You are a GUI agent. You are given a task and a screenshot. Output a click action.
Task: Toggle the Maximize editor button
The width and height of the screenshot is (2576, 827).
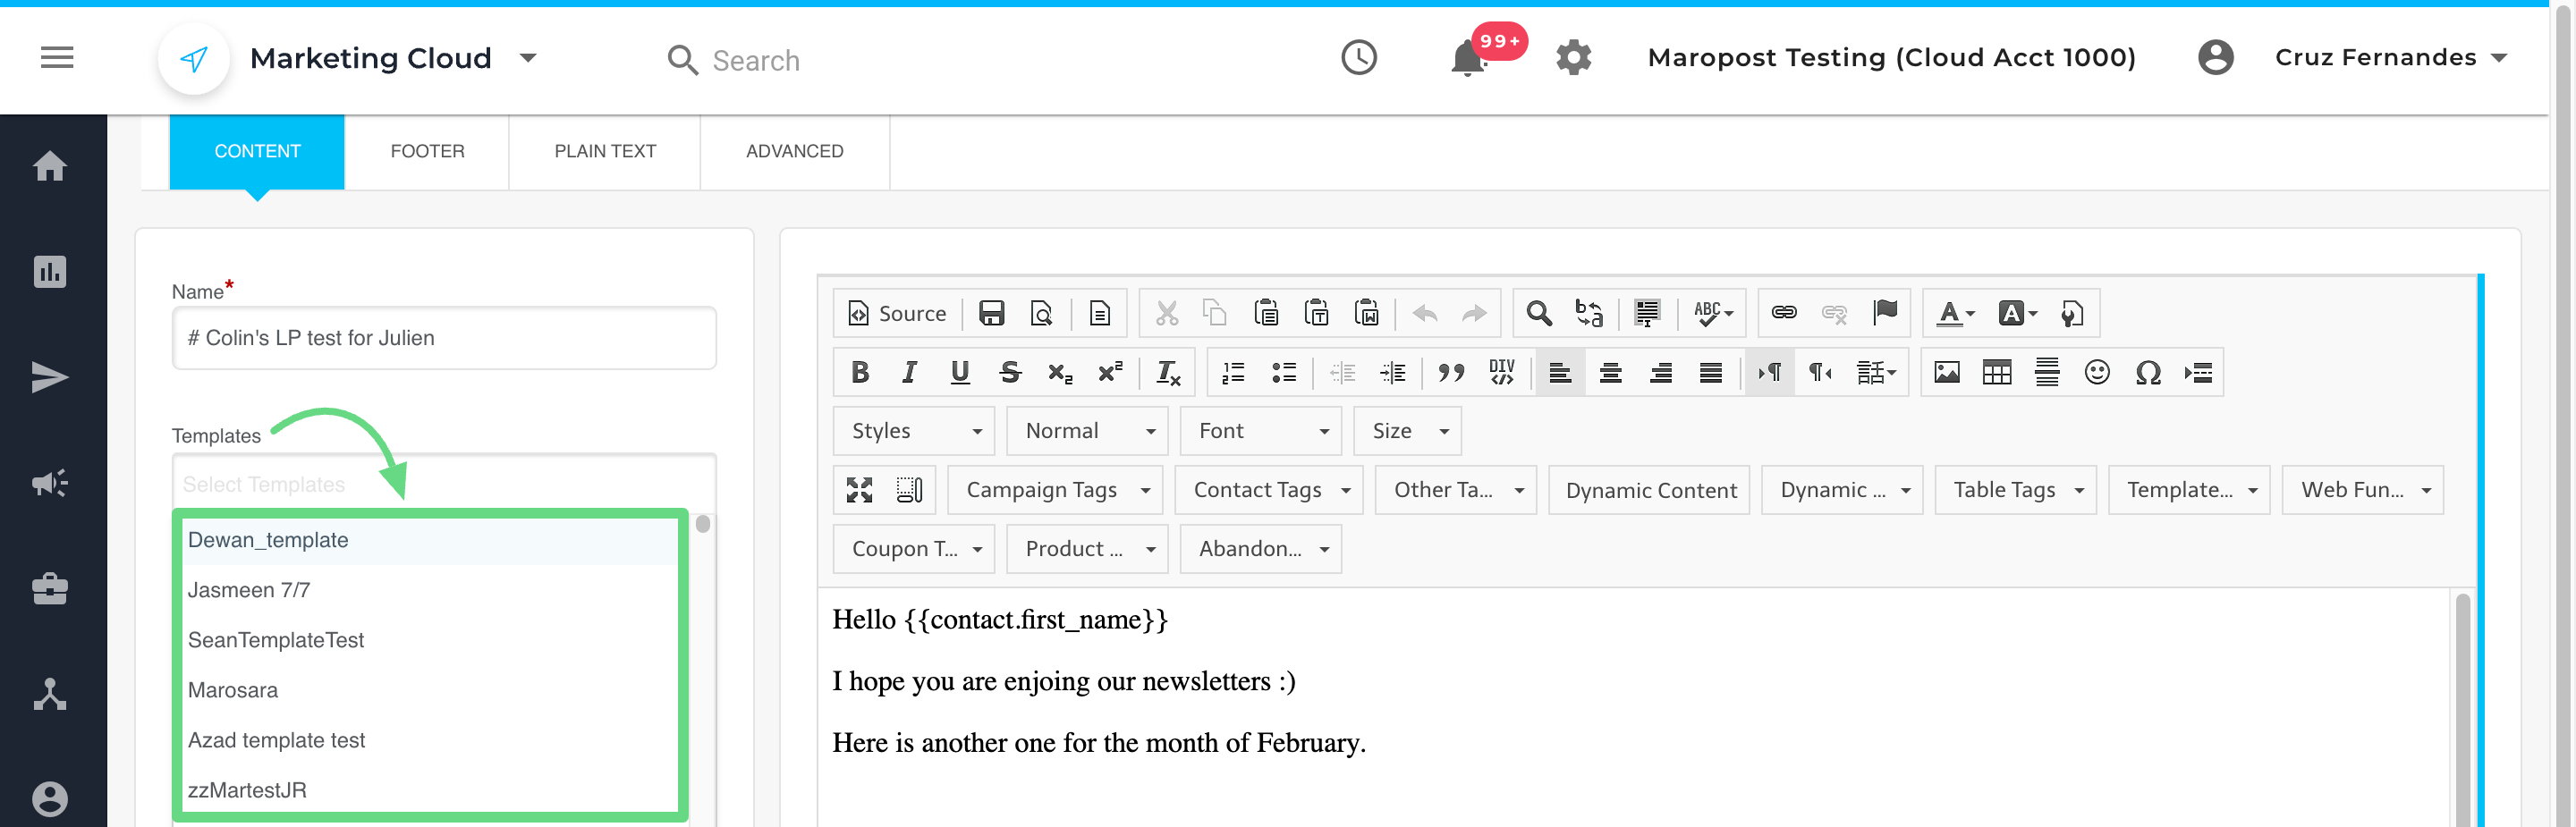coord(859,490)
